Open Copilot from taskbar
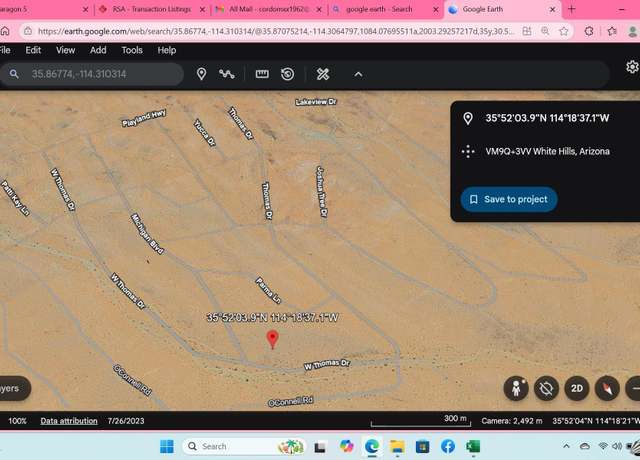Image resolution: width=640 pixels, height=460 pixels. click(347, 447)
